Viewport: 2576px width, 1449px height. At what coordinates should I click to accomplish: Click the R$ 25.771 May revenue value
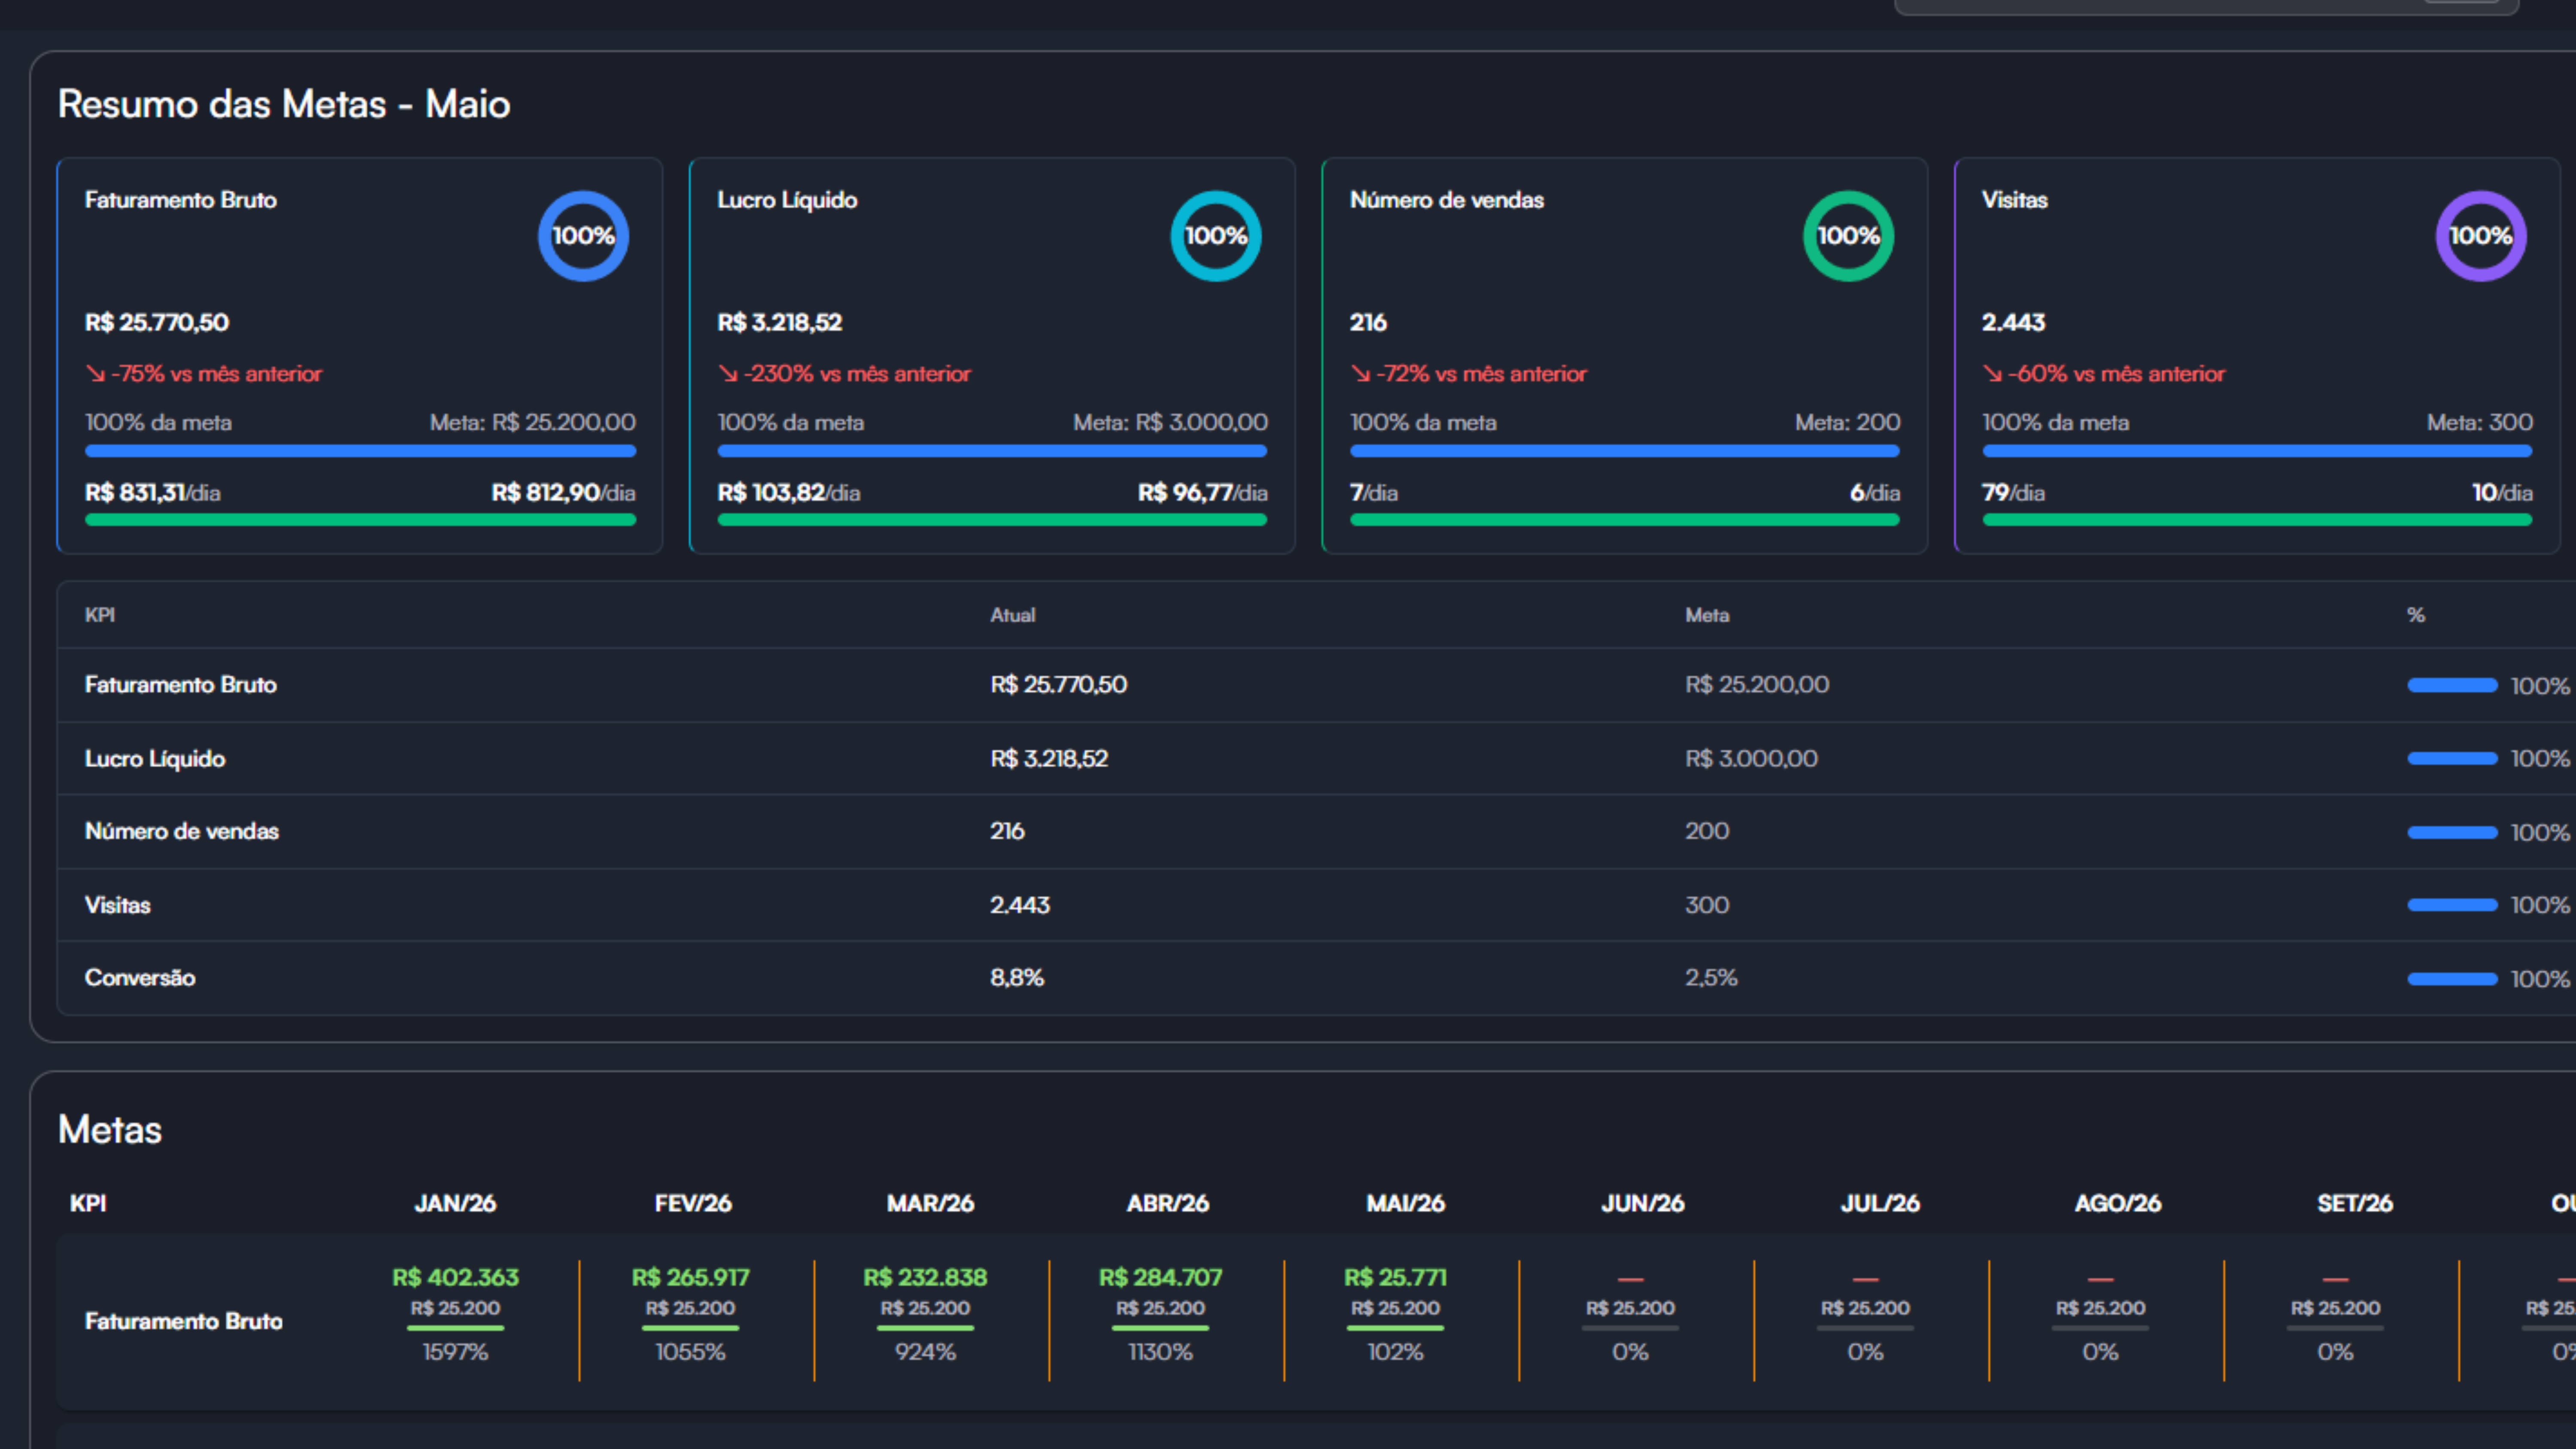pyautogui.click(x=1395, y=1278)
